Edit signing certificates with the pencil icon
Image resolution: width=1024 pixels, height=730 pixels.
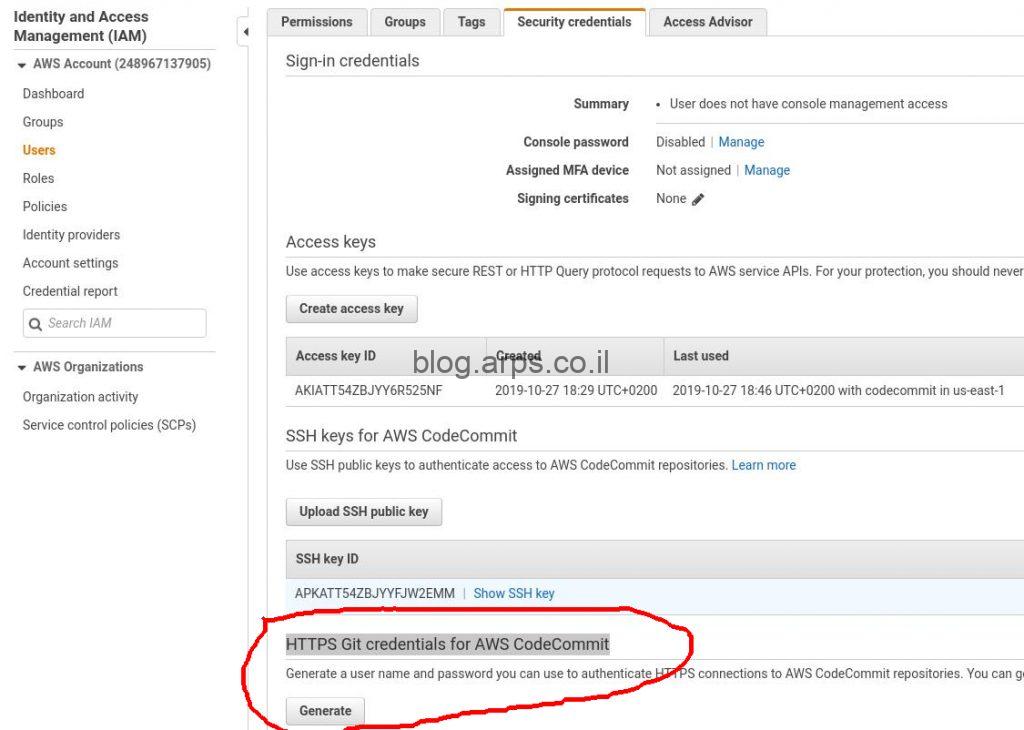697,199
